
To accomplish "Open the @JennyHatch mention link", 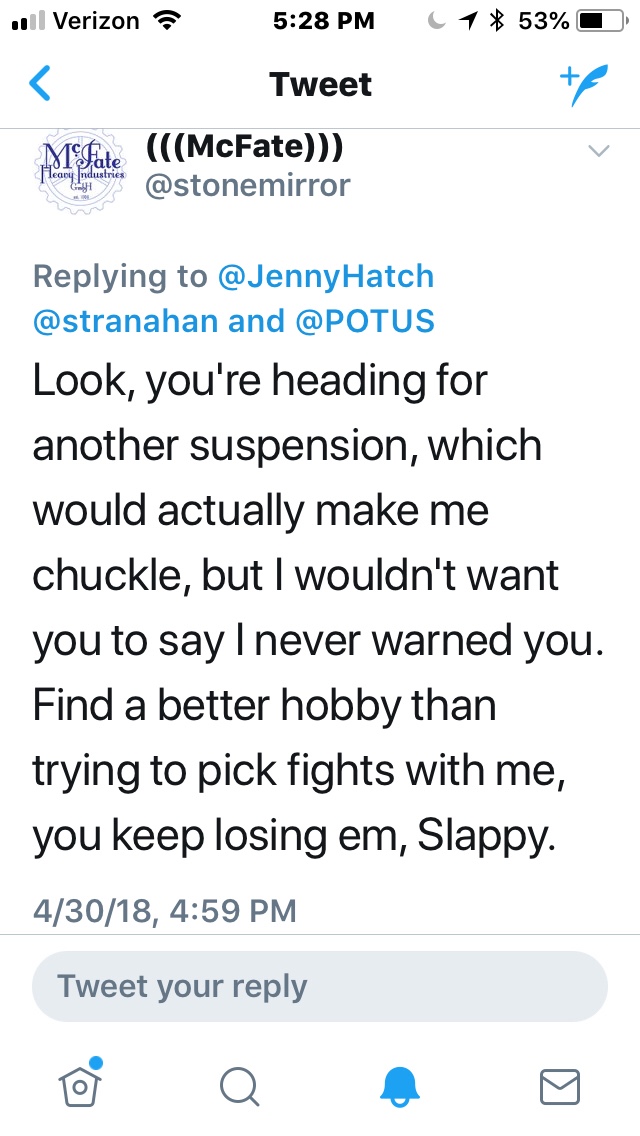I will [x=326, y=276].
